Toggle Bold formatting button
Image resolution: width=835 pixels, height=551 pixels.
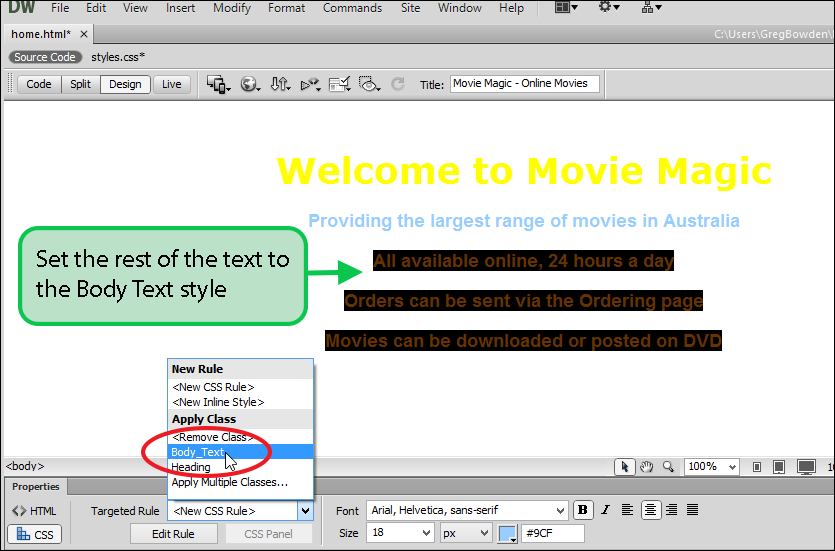[x=583, y=510]
